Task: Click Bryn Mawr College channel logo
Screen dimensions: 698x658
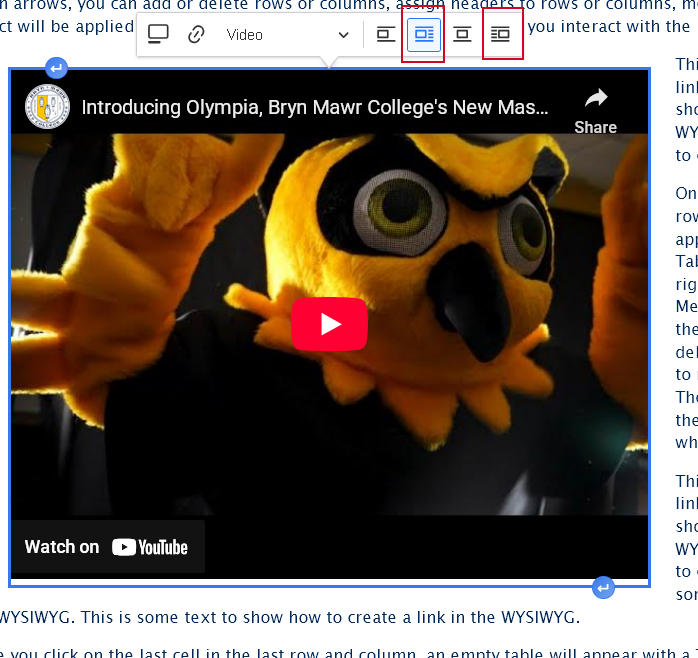Action: coord(47,107)
